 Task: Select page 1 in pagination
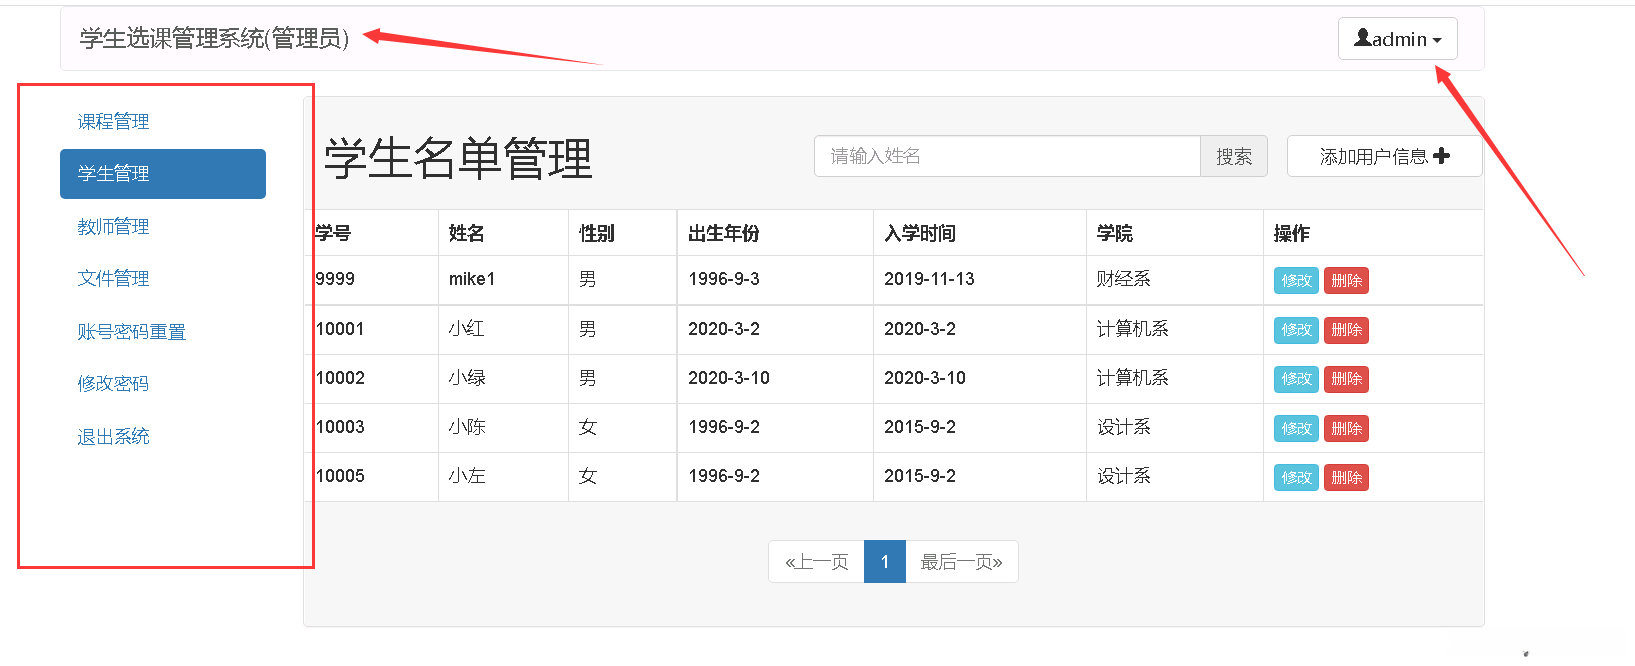click(x=885, y=562)
